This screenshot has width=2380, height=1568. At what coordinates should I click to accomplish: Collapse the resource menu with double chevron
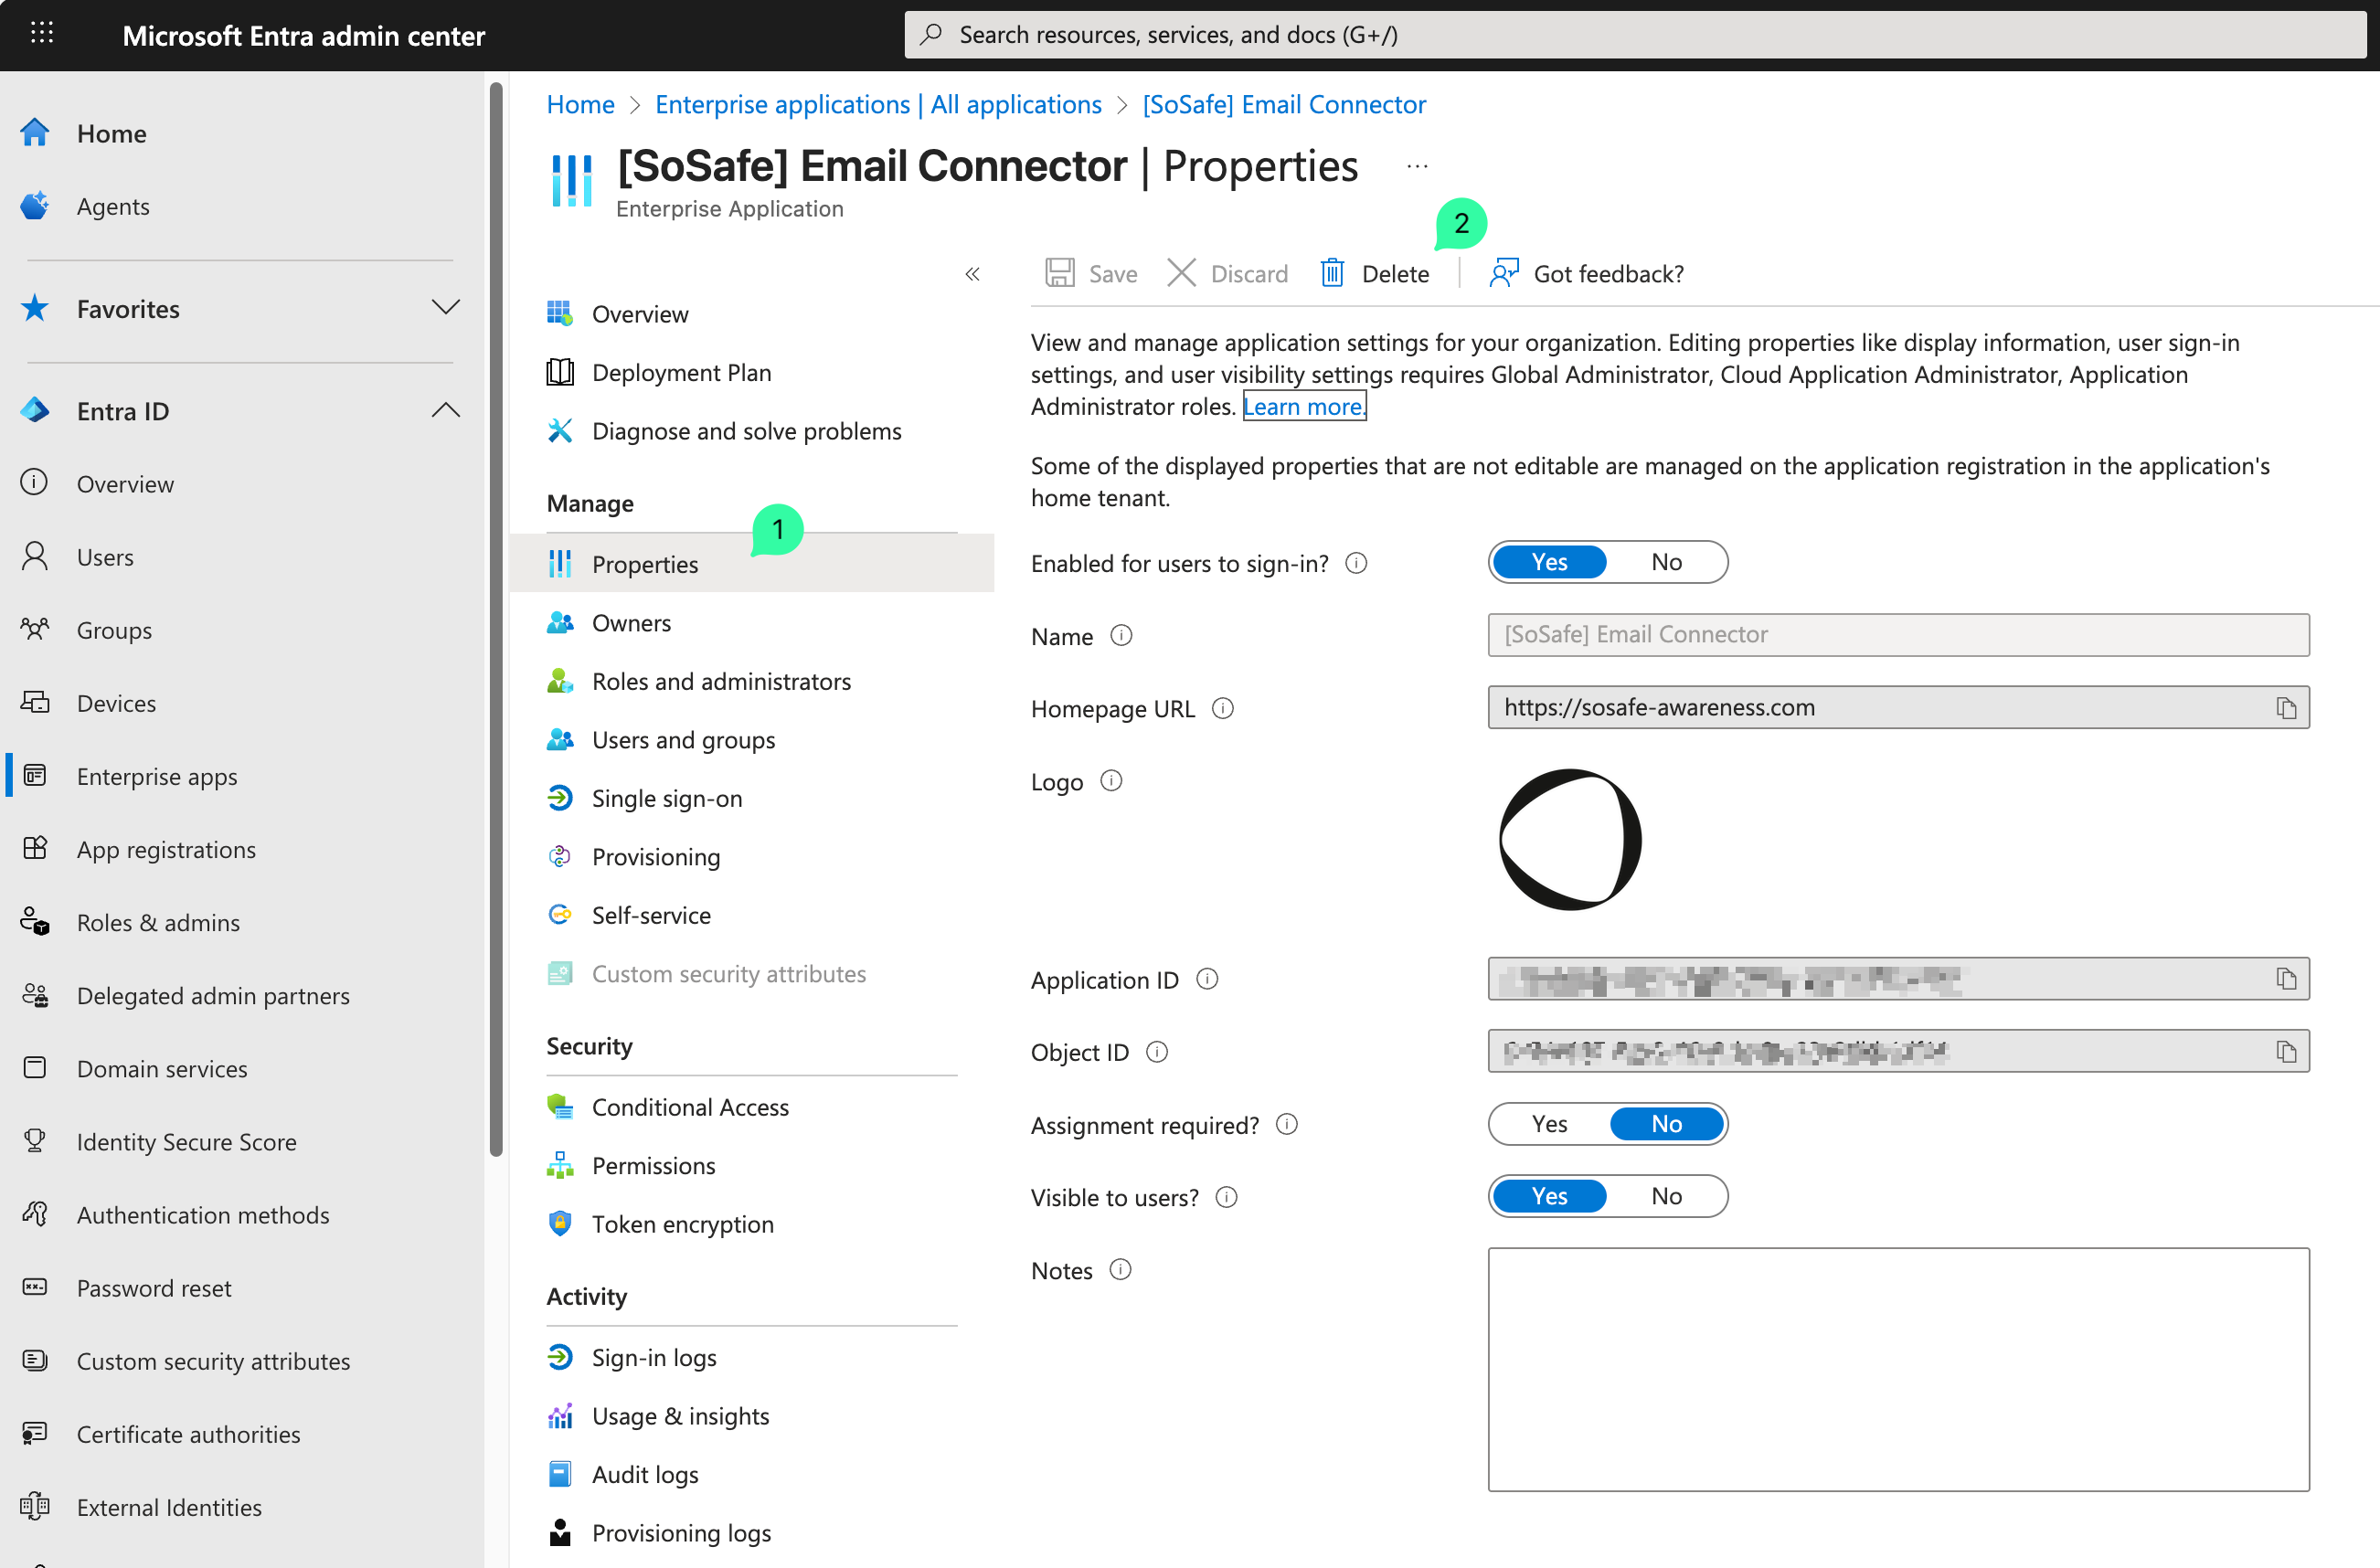[x=972, y=274]
